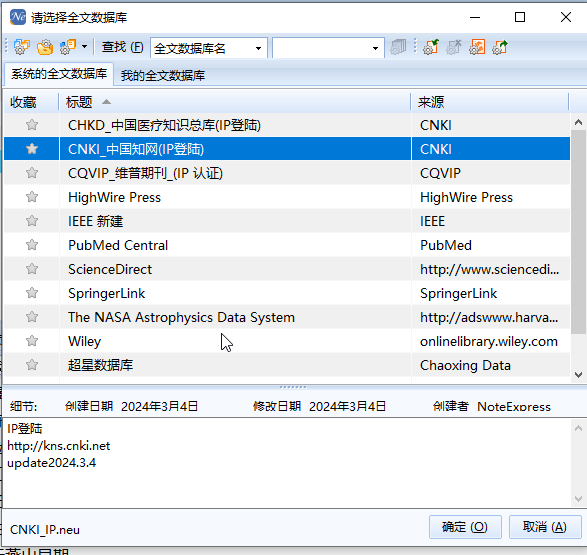The height and width of the screenshot is (555, 587).
Task: Click the list scrollbar down arrow
Action: coord(578,375)
